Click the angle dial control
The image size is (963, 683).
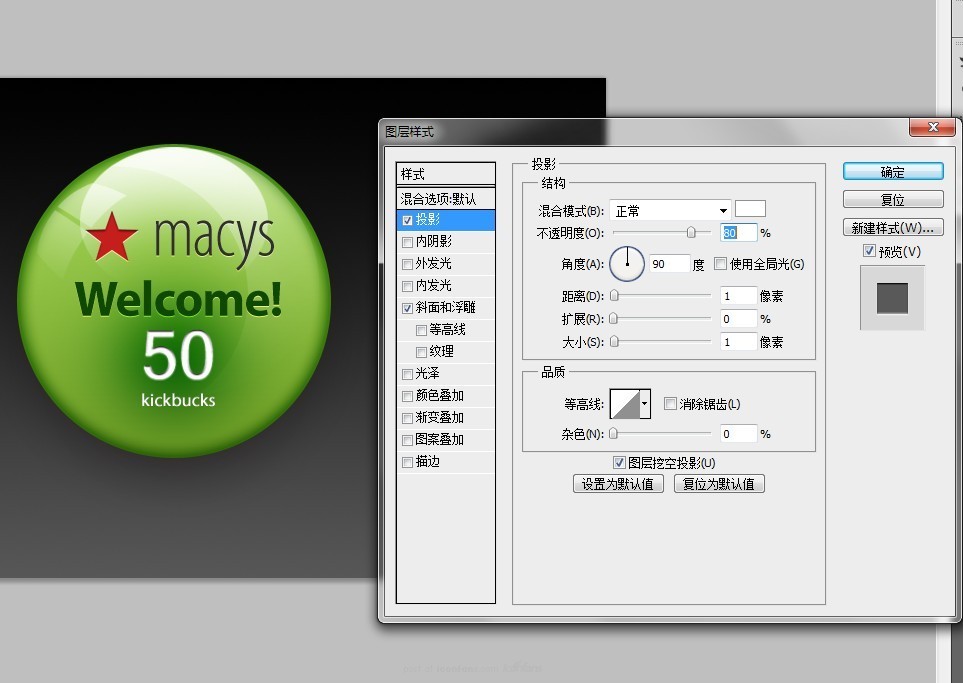[627, 263]
